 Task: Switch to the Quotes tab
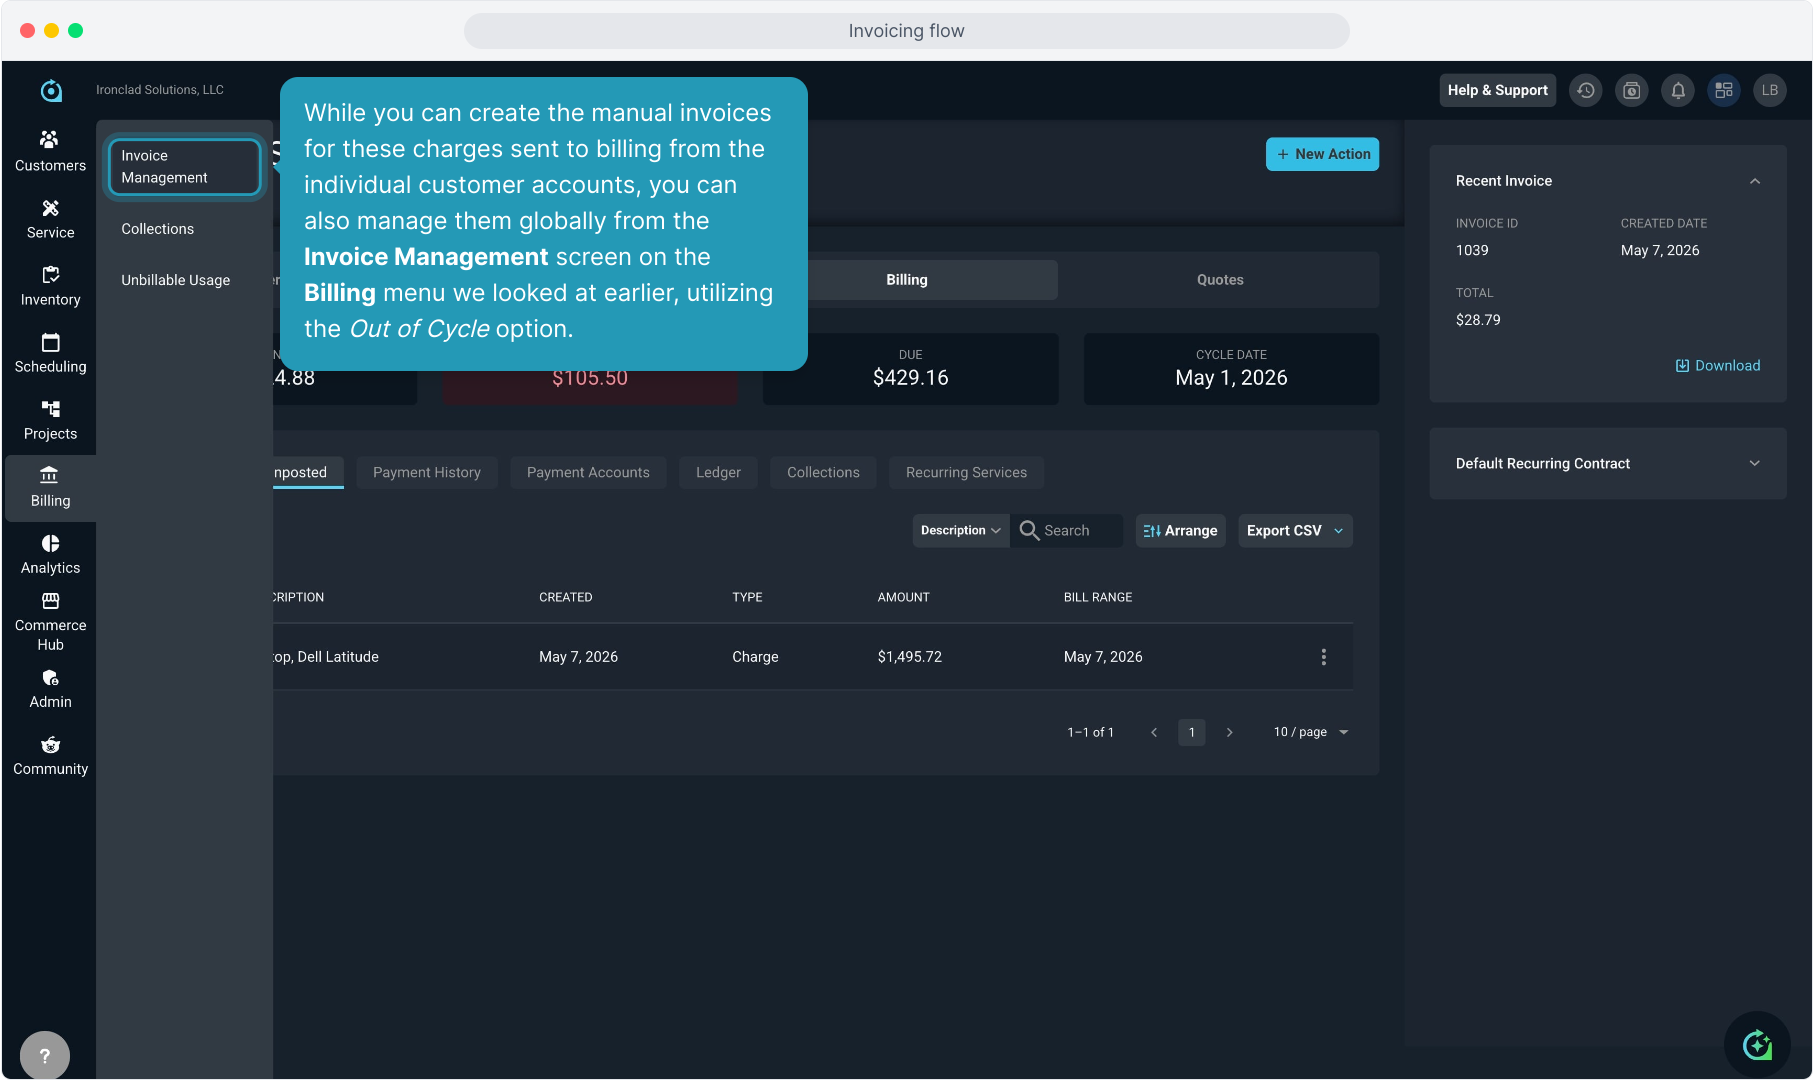point(1220,280)
